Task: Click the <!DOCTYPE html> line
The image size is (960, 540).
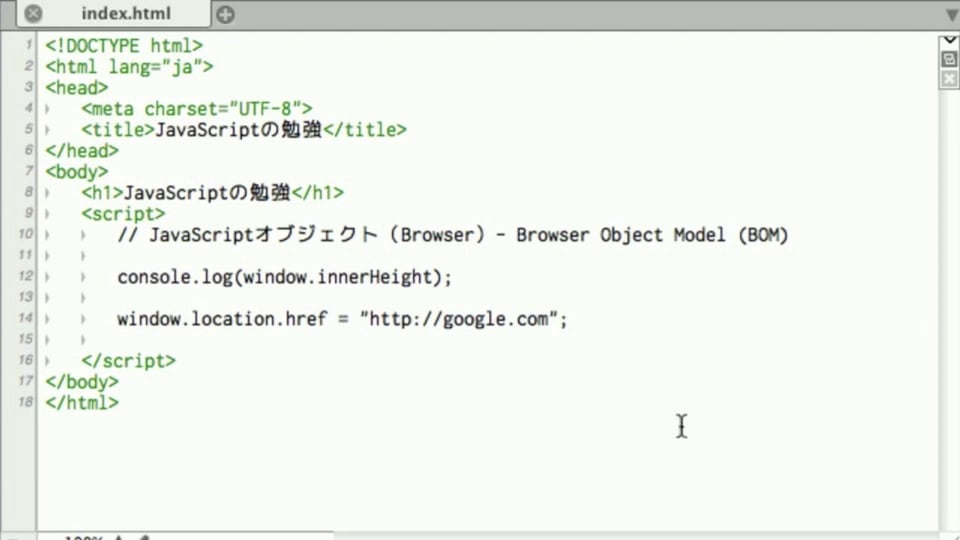Action: 124,46
